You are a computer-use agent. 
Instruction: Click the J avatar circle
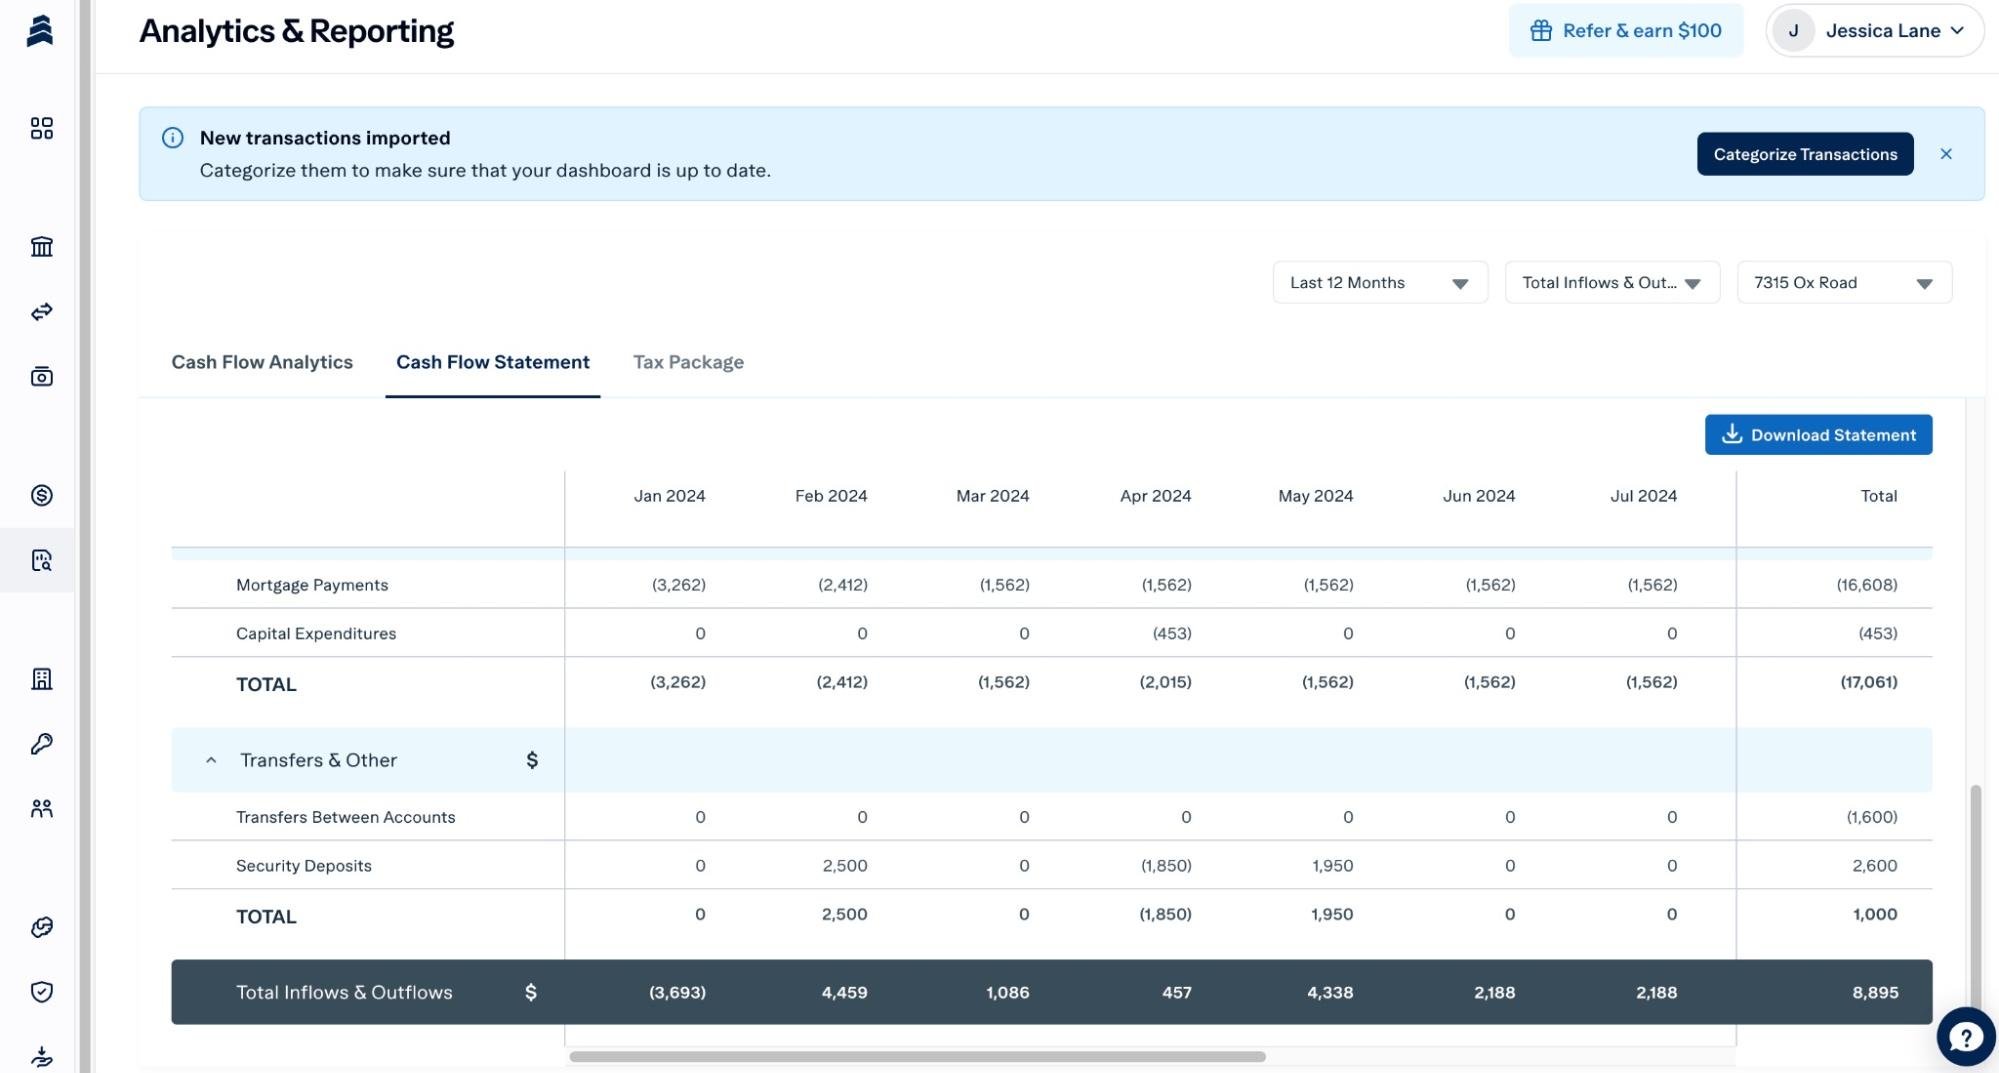pyautogui.click(x=1793, y=31)
